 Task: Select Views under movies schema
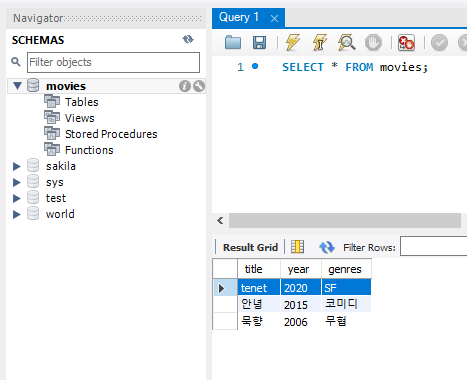point(79,118)
